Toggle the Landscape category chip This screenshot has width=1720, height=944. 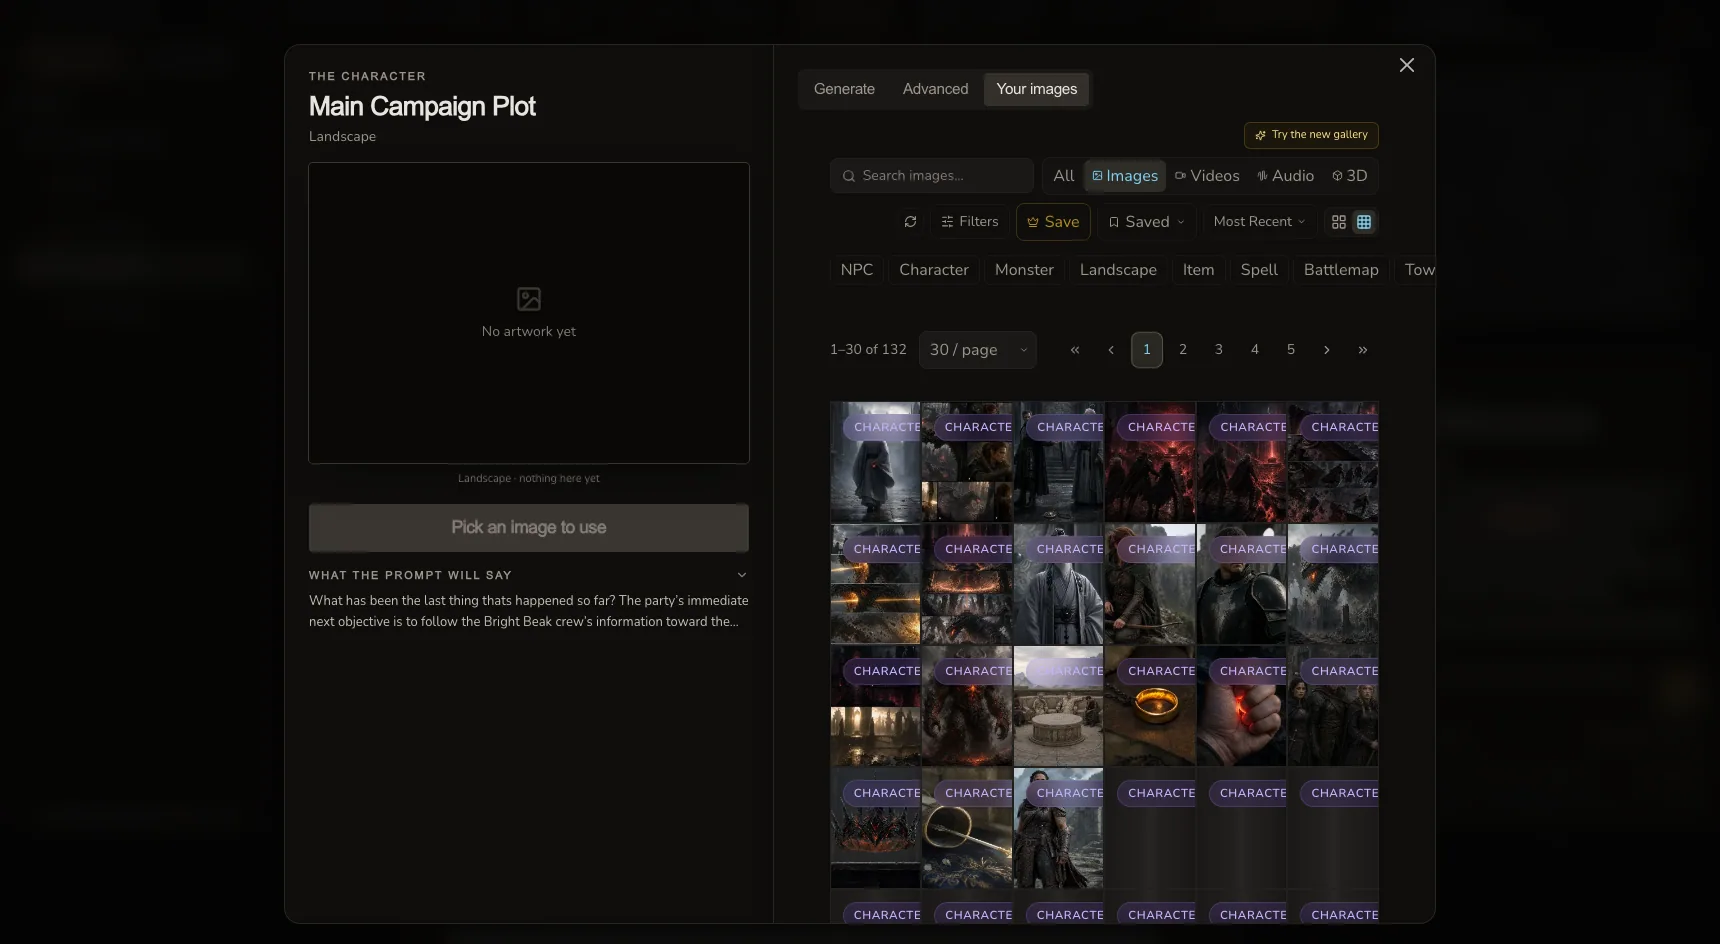[1118, 270]
